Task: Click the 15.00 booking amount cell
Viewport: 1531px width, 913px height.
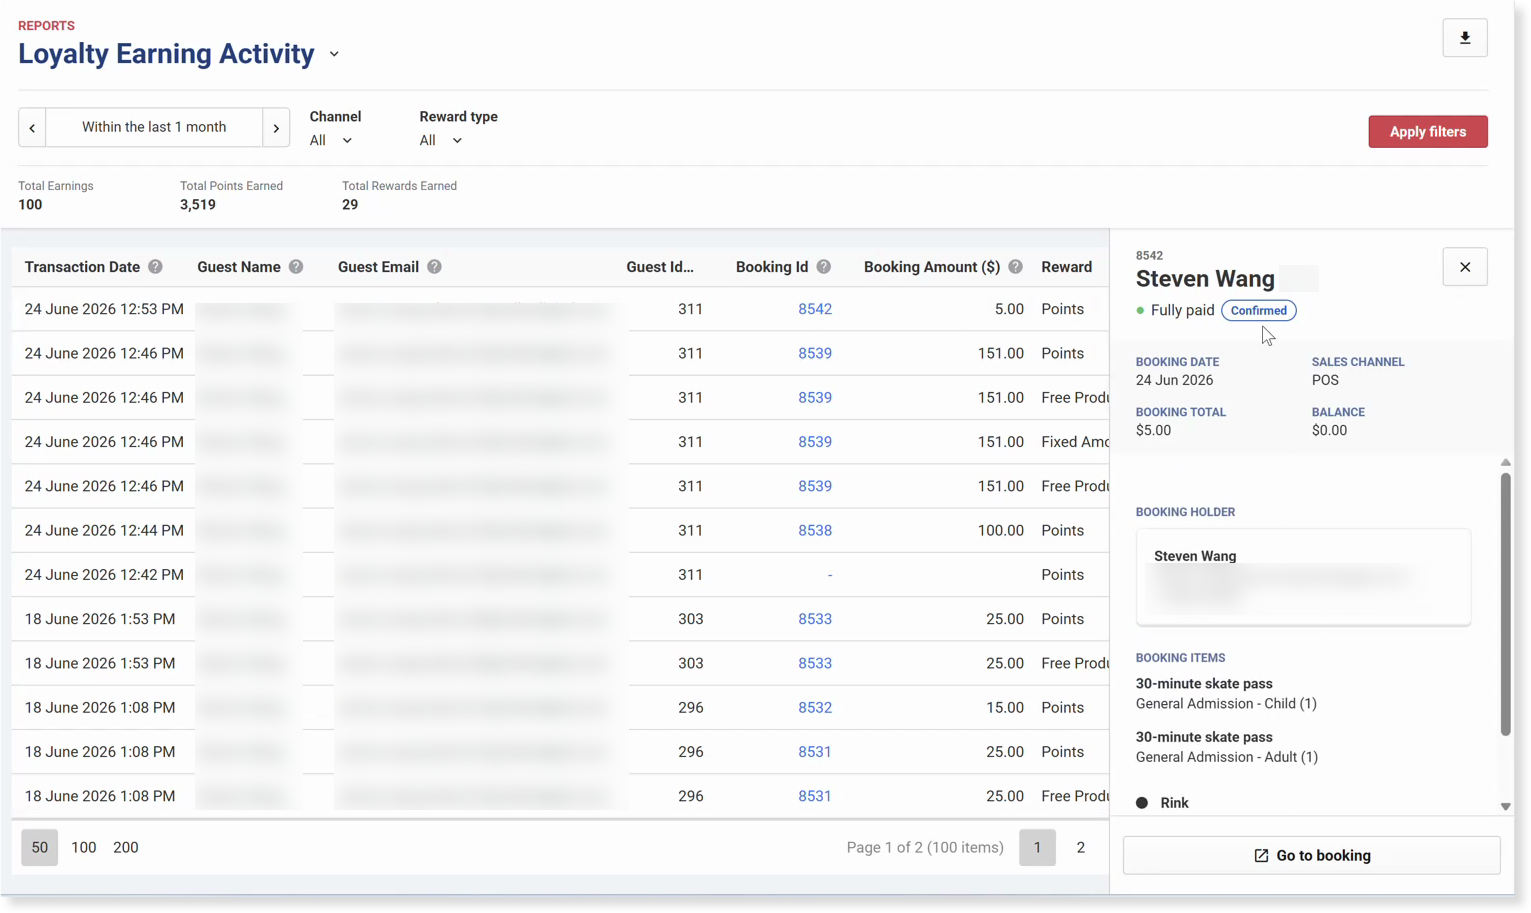Action: (1004, 707)
